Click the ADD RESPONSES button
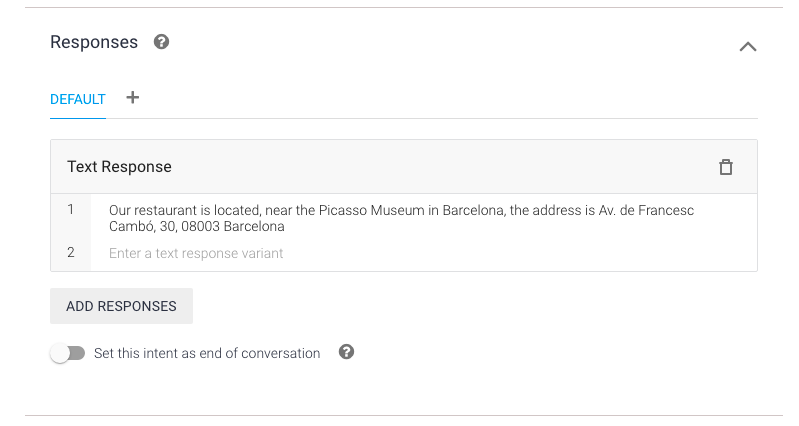This screenshot has height=426, width=799. (121, 306)
